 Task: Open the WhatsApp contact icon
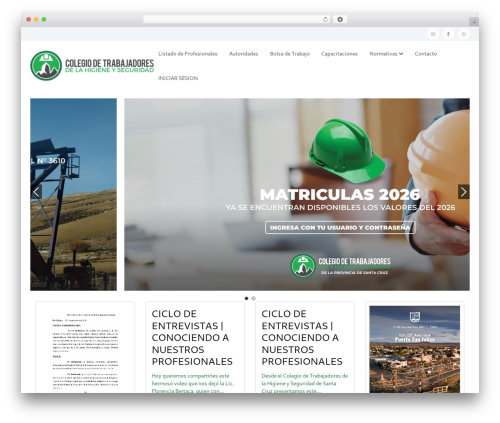(x=464, y=34)
